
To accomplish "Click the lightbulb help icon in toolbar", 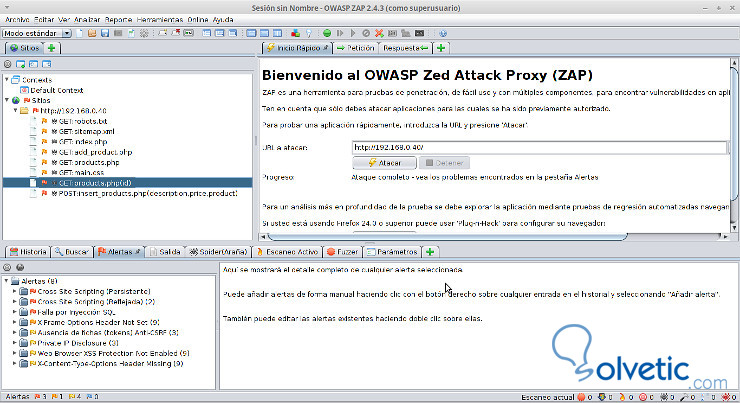I will pyautogui.click(x=309, y=33).
